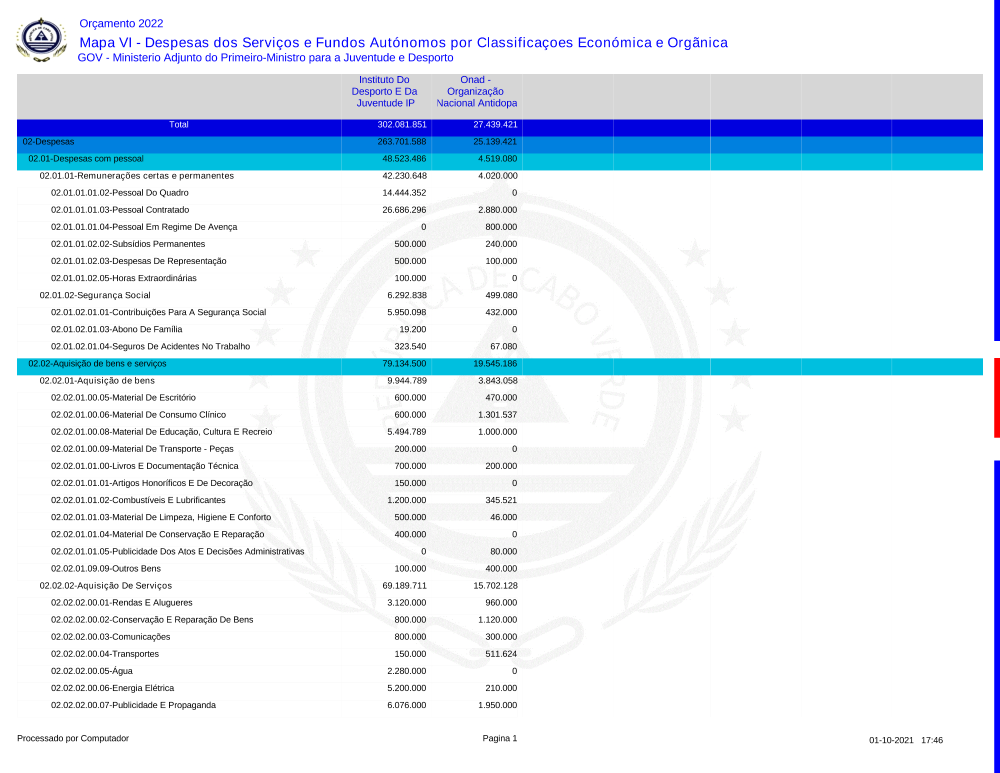Click the red marker on right edge
The width and height of the screenshot is (1000, 773).
point(996,397)
